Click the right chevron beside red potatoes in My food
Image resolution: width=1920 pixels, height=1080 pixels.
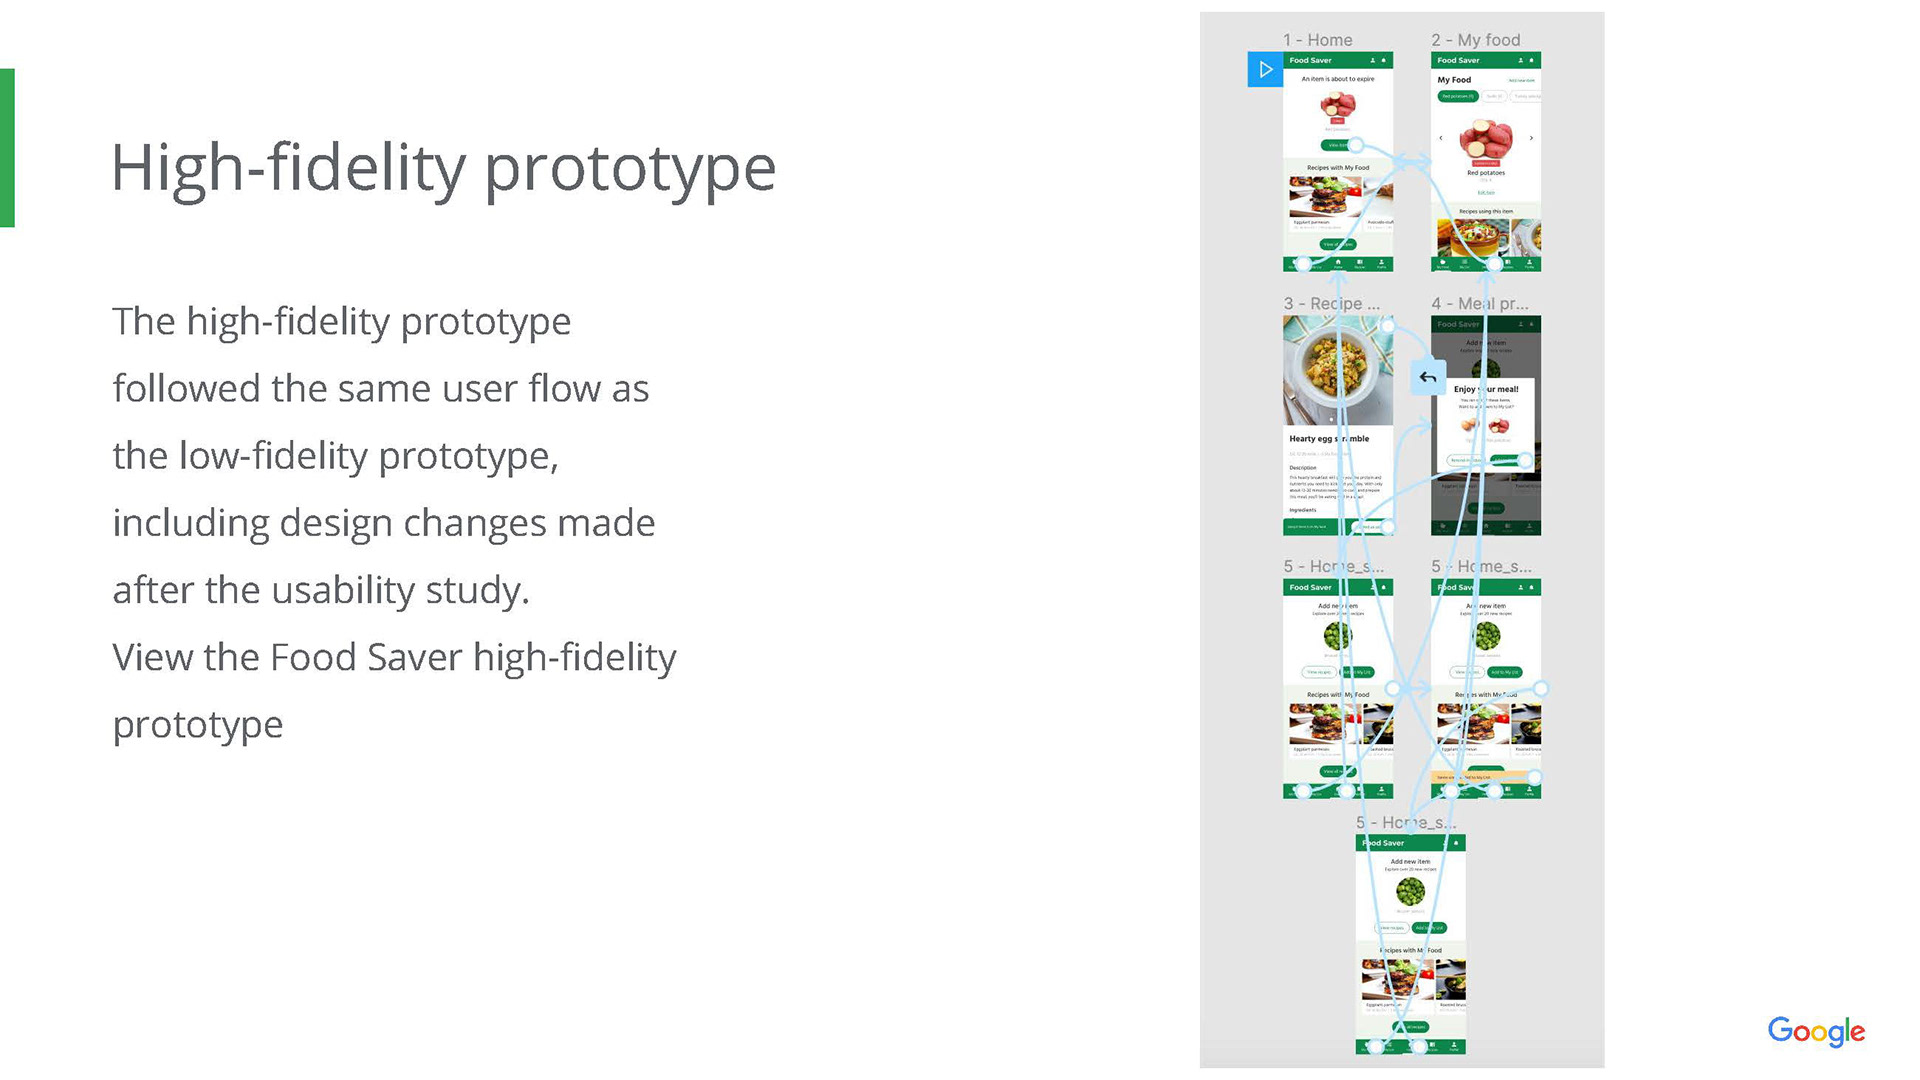pos(1531,138)
